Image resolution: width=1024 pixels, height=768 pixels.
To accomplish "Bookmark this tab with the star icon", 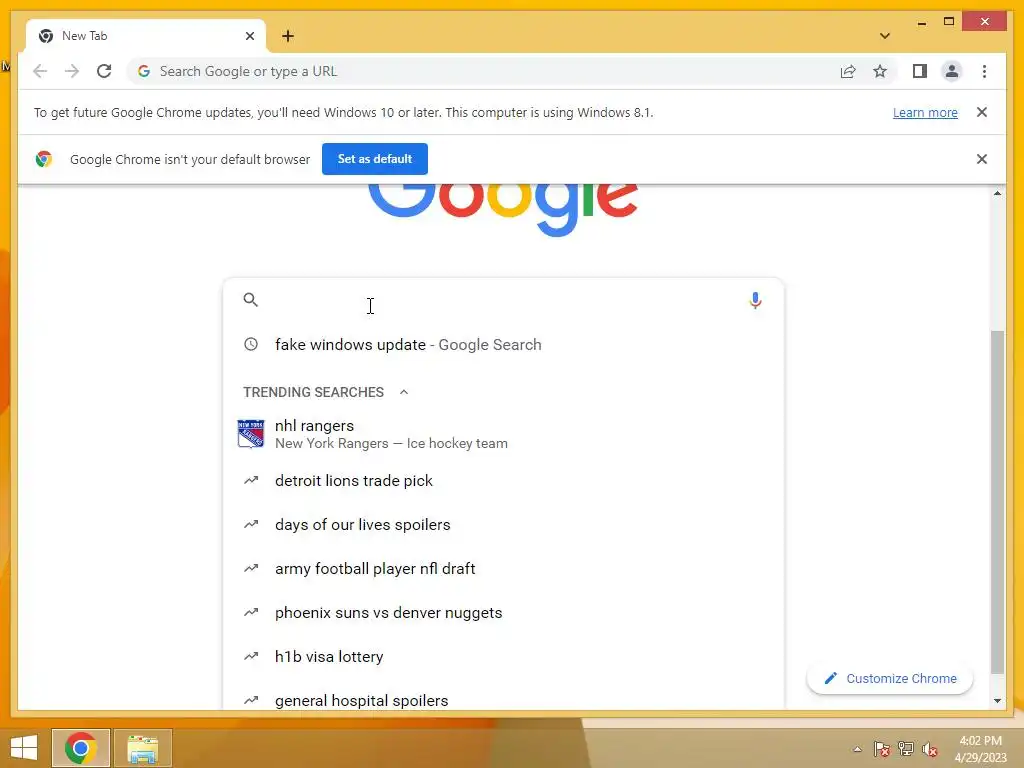I will 880,71.
